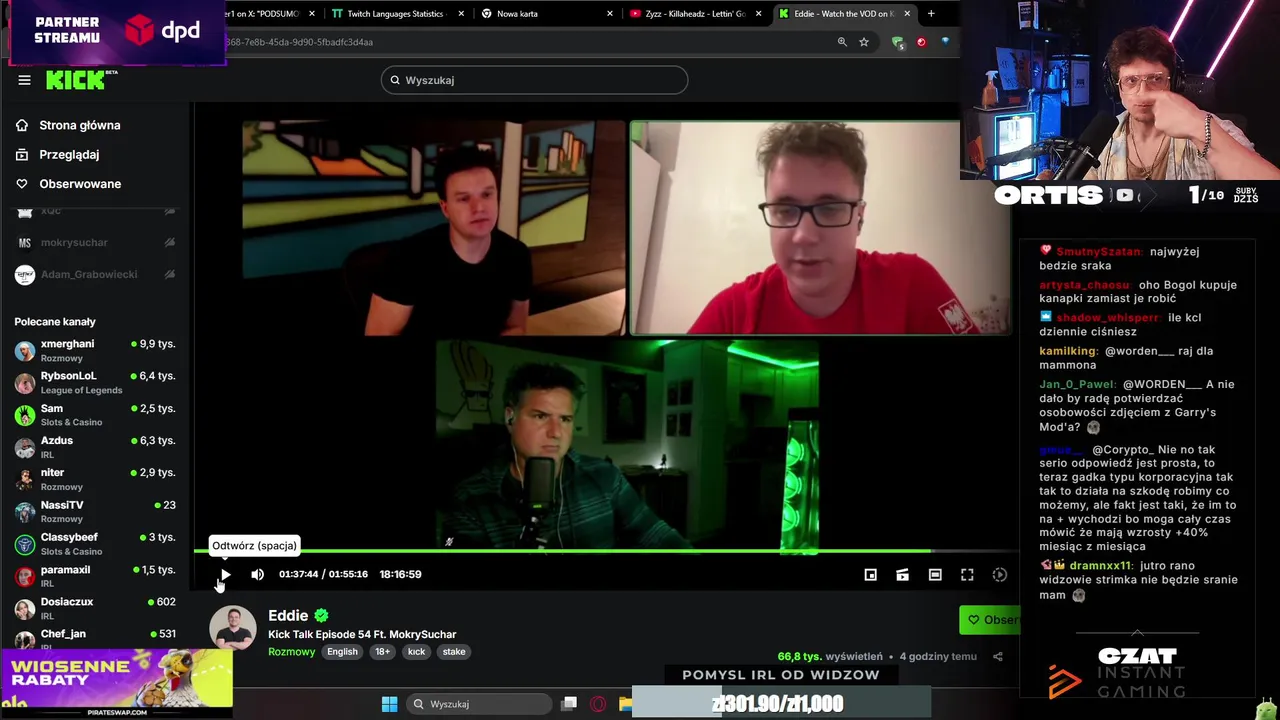Bookmark this page with the star icon
This screenshot has width=1280, height=720.
tap(864, 42)
